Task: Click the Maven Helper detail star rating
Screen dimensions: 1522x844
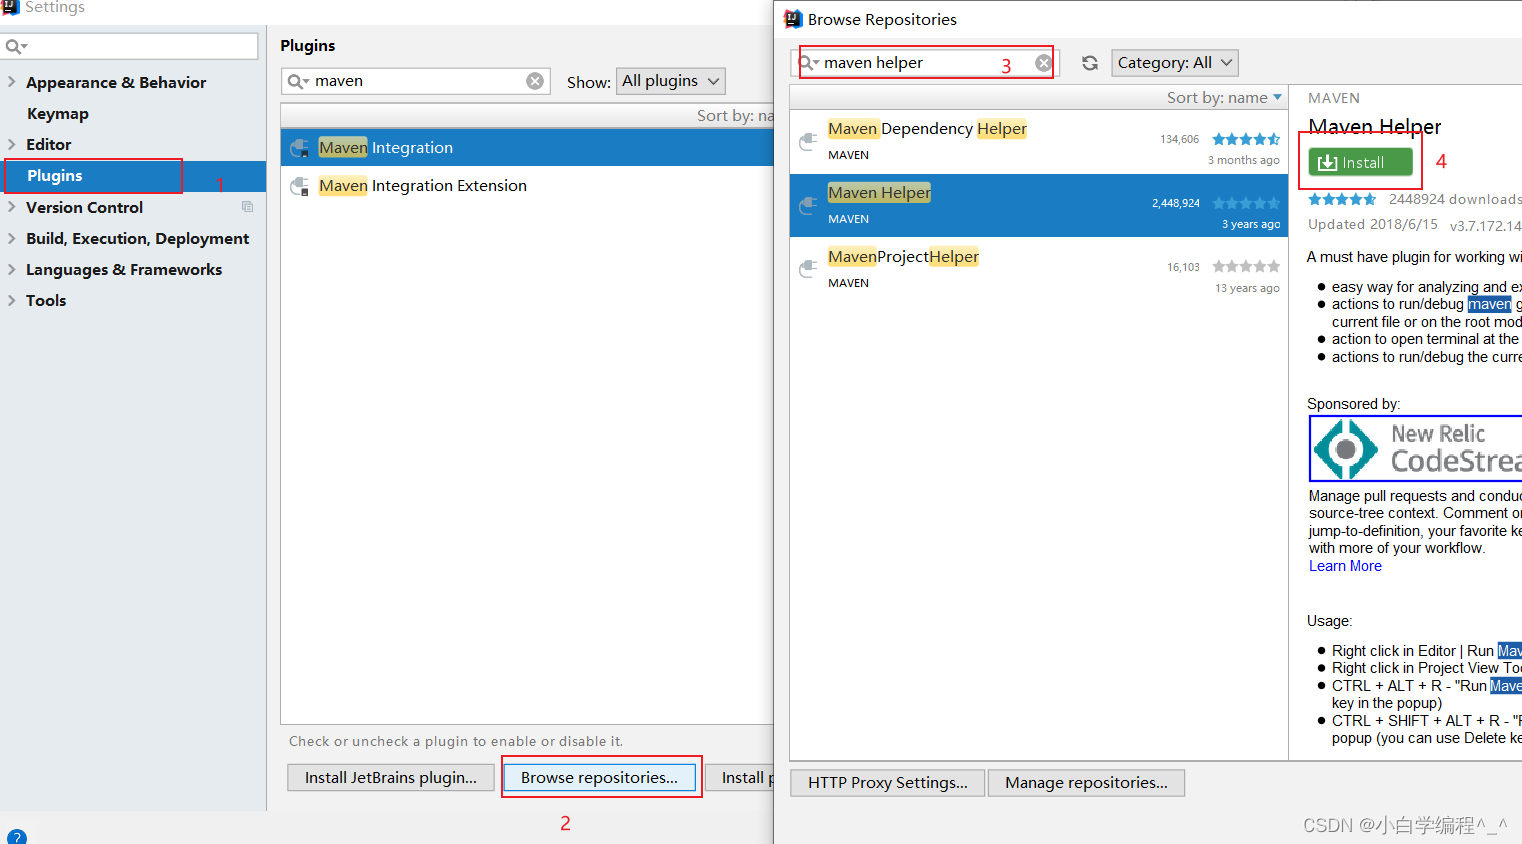Action: (x=1342, y=199)
